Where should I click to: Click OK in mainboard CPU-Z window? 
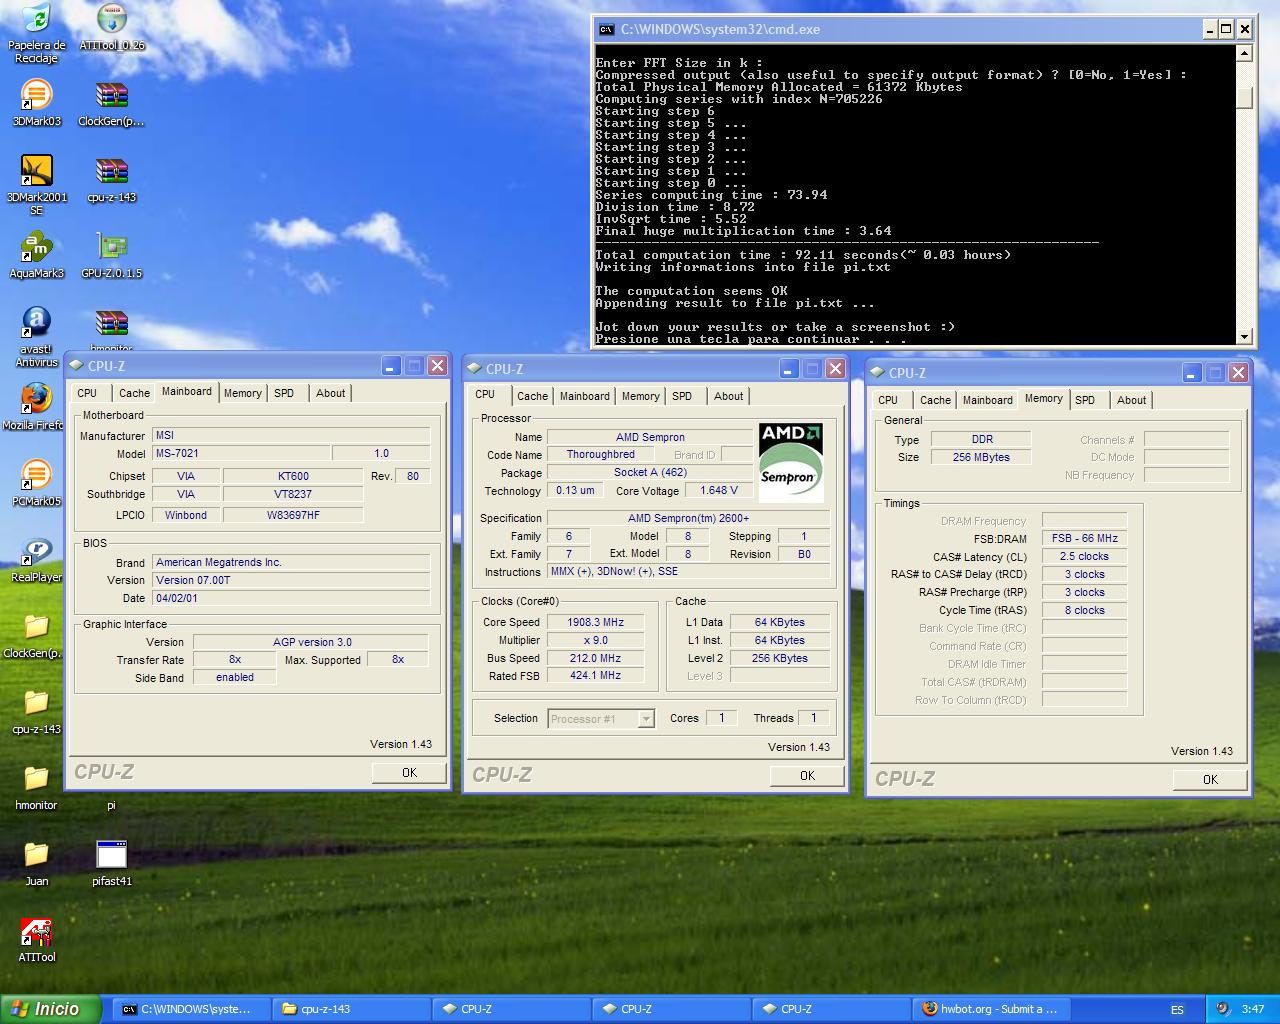coord(409,772)
